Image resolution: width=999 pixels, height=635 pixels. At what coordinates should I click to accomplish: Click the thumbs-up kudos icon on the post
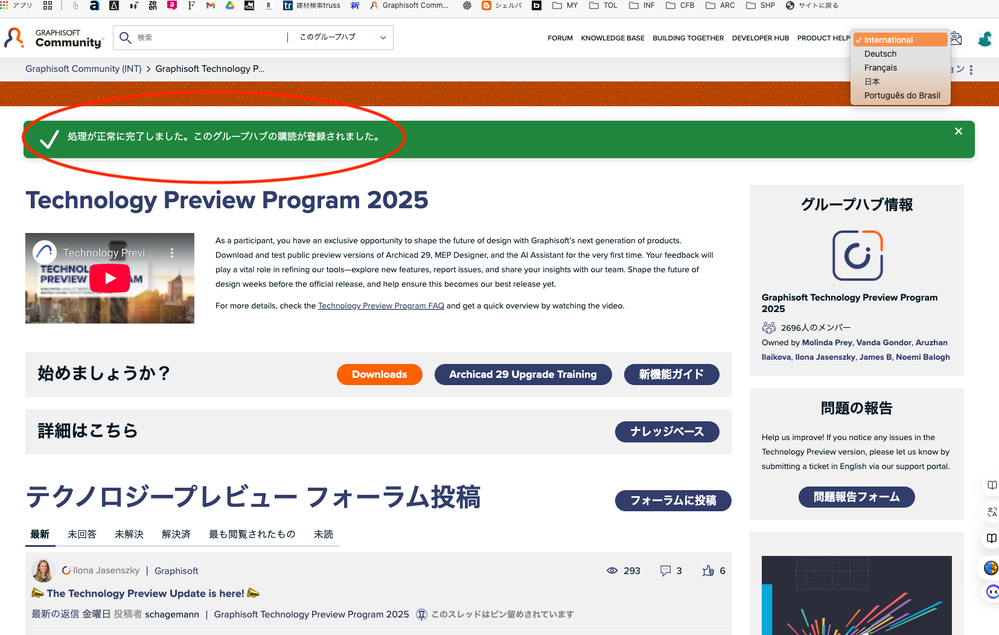[x=708, y=571]
